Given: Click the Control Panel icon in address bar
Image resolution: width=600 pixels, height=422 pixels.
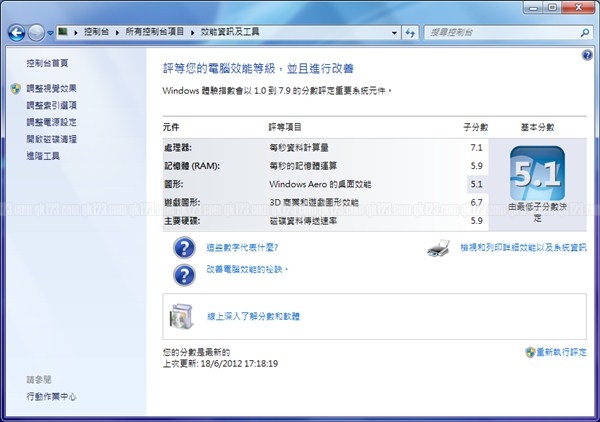Looking at the screenshot, I should point(63,32).
